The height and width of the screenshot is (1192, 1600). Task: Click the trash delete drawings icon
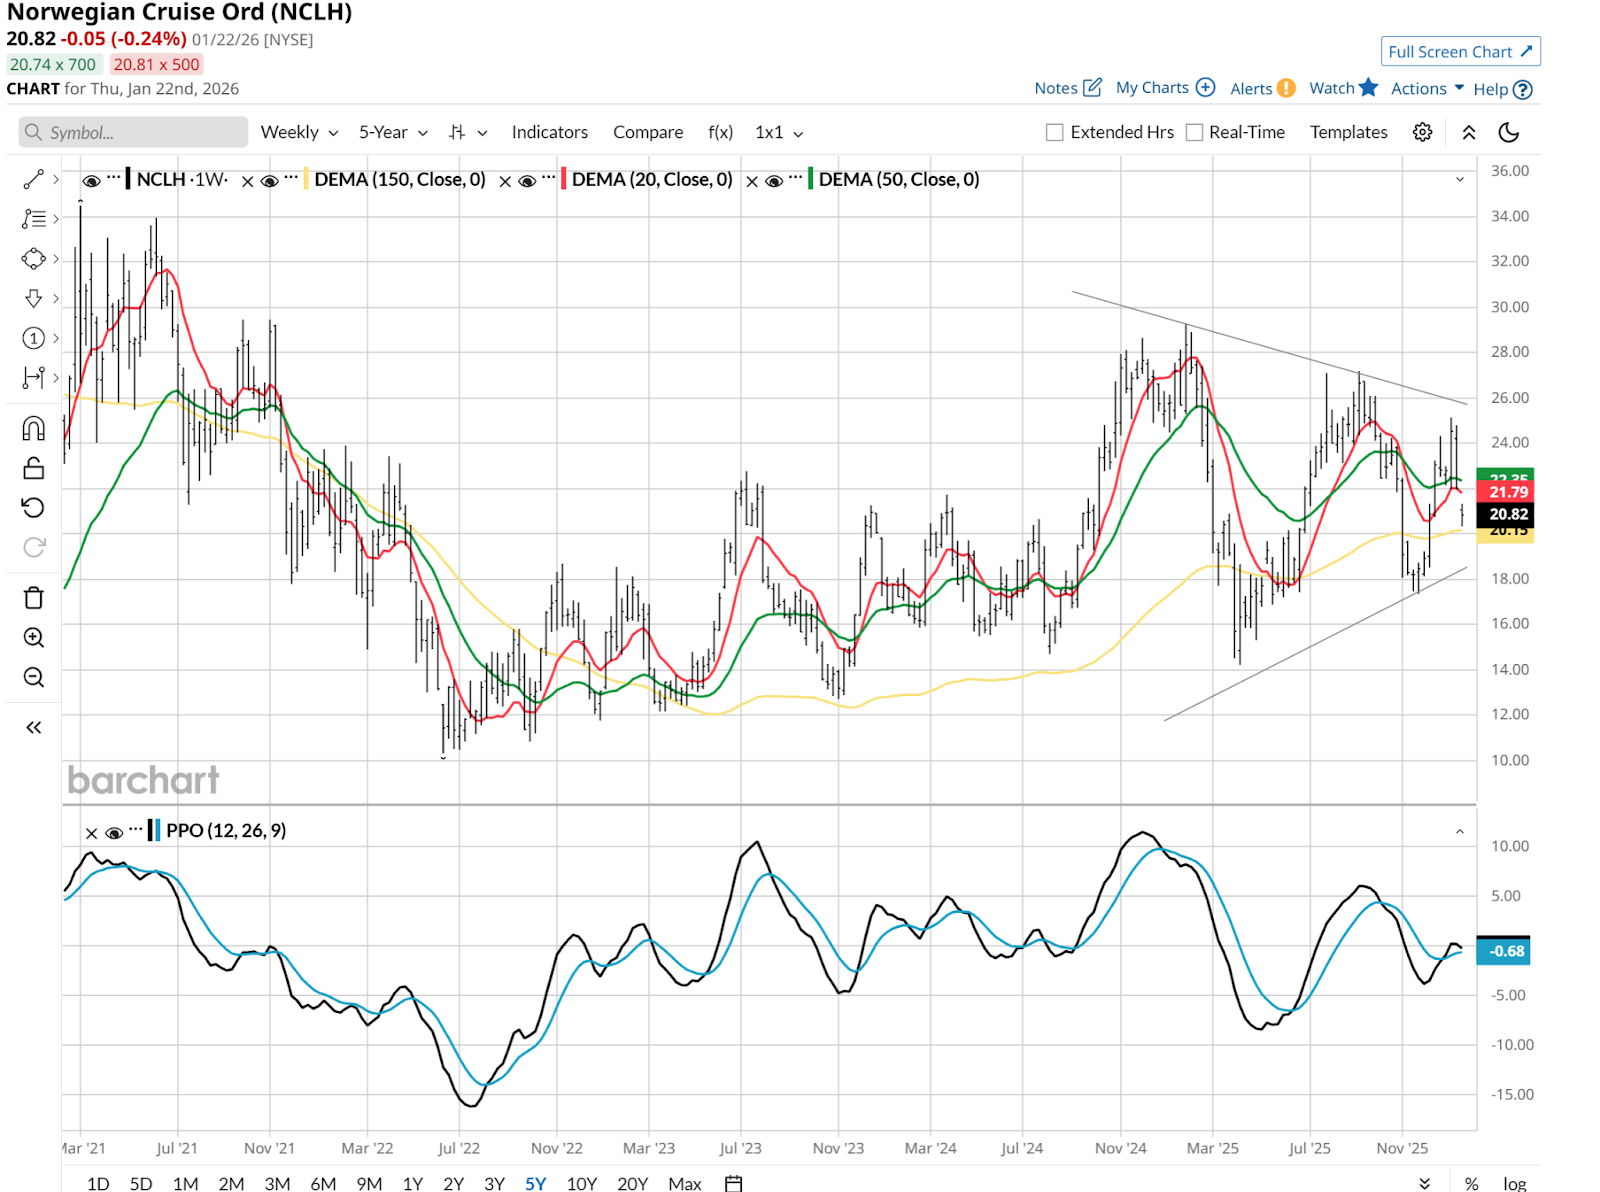coord(33,598)
